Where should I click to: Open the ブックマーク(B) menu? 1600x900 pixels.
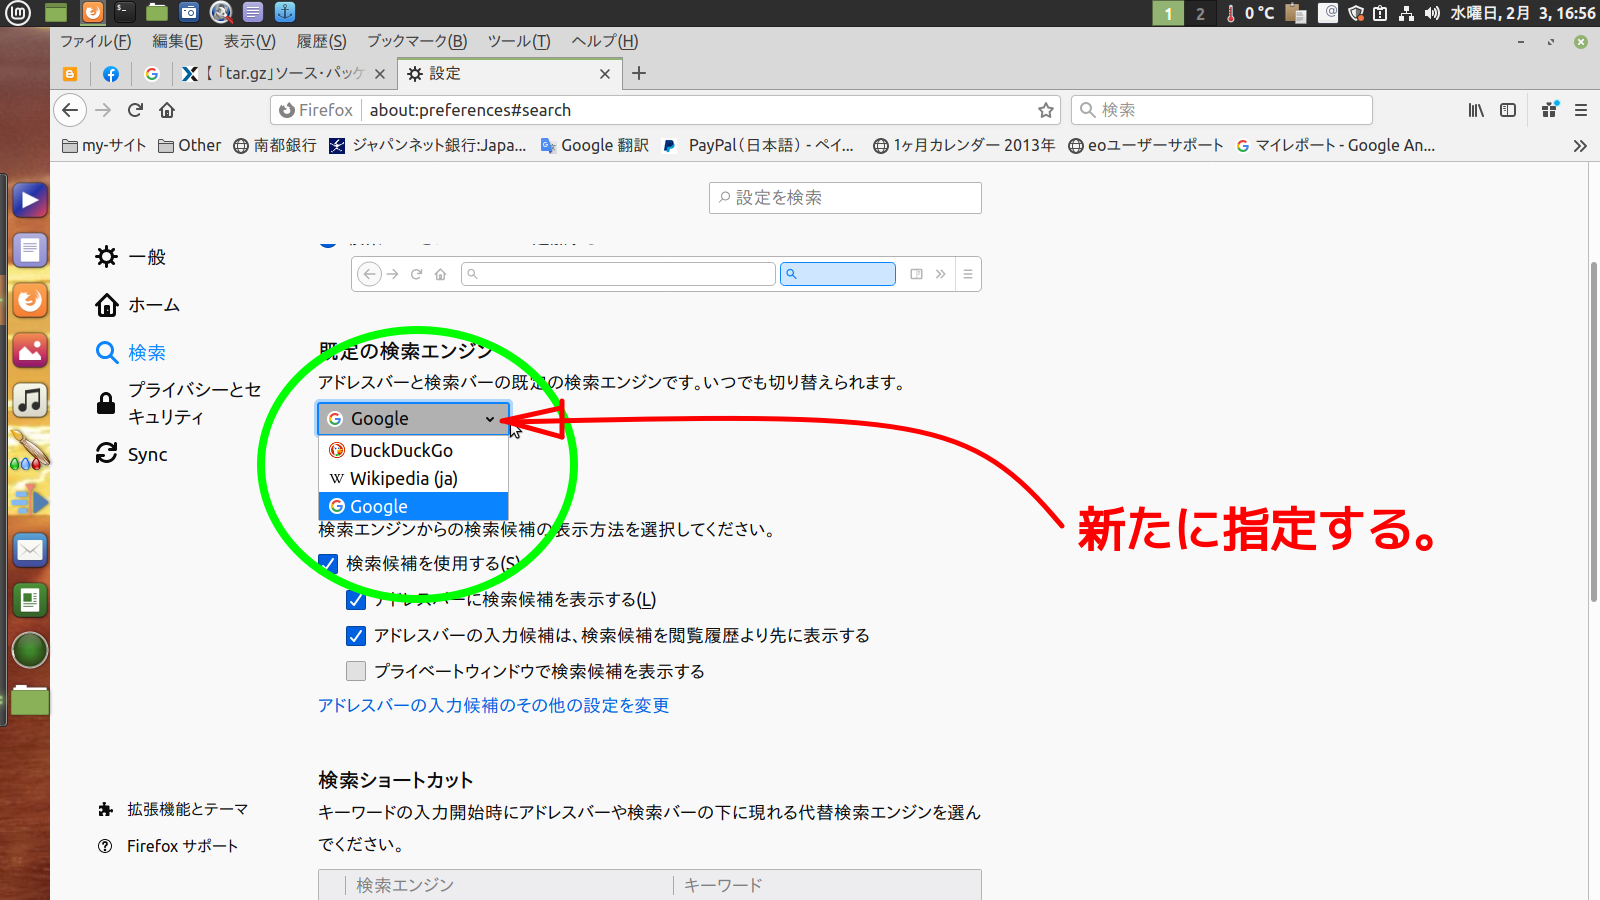tap(417, 41)
